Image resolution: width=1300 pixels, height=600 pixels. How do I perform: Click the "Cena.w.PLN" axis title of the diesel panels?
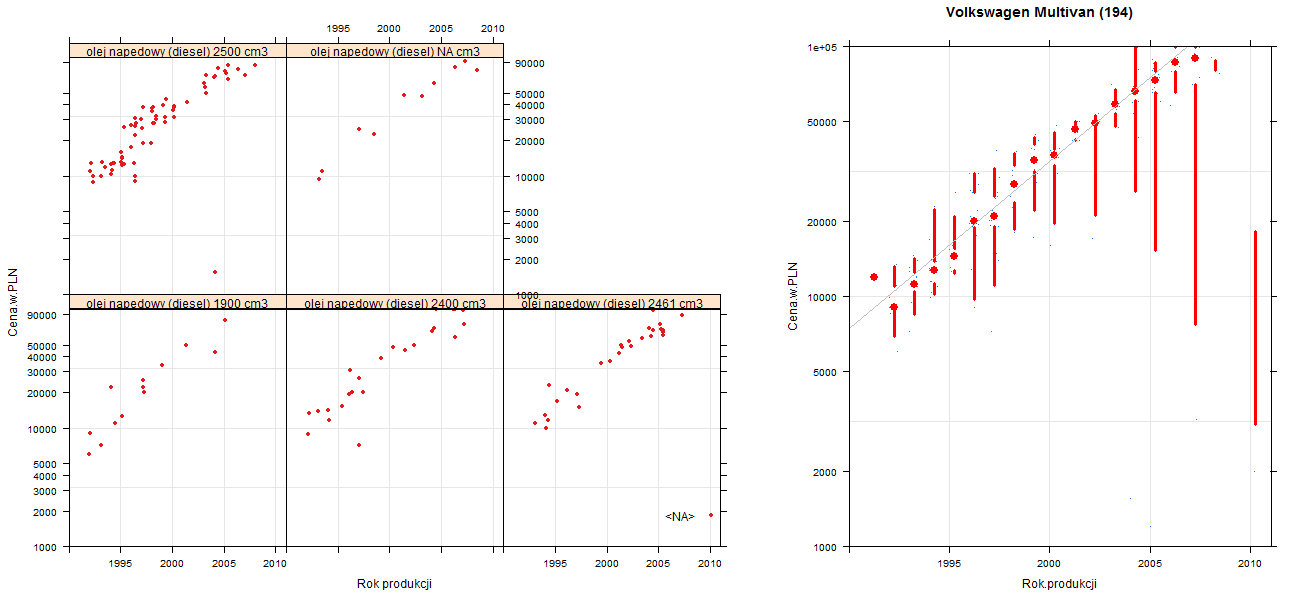[13, 304]
